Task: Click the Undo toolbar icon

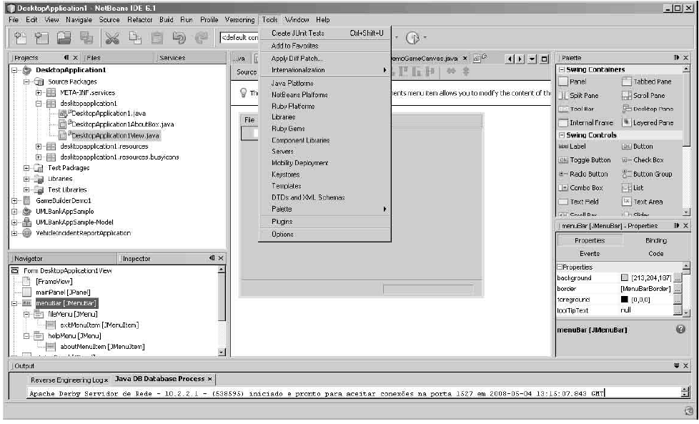Action: 180,38
